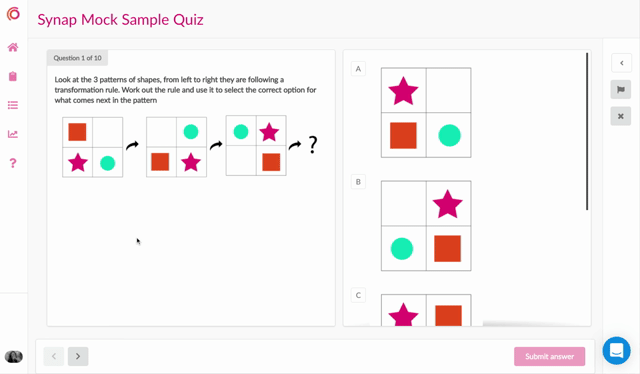
Task: Click the Synap logo icon
Action: pos(13,14)
